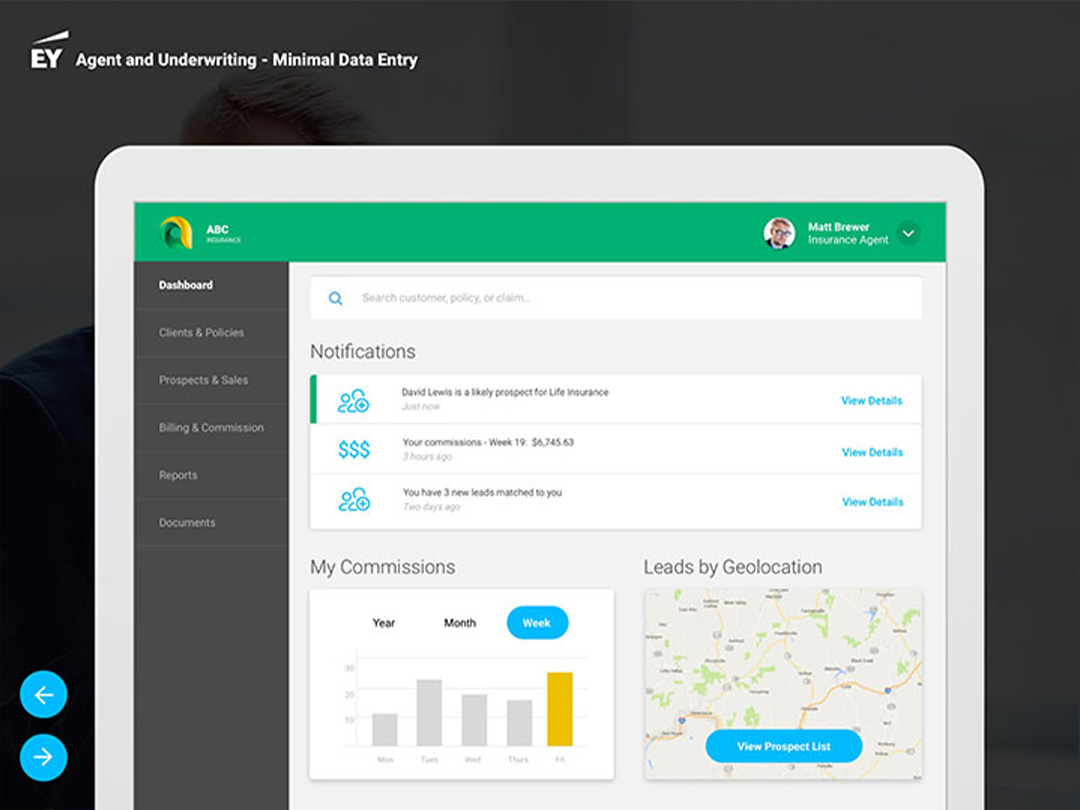
Task: Click the ABC Insurance logo
Action: 176,233
